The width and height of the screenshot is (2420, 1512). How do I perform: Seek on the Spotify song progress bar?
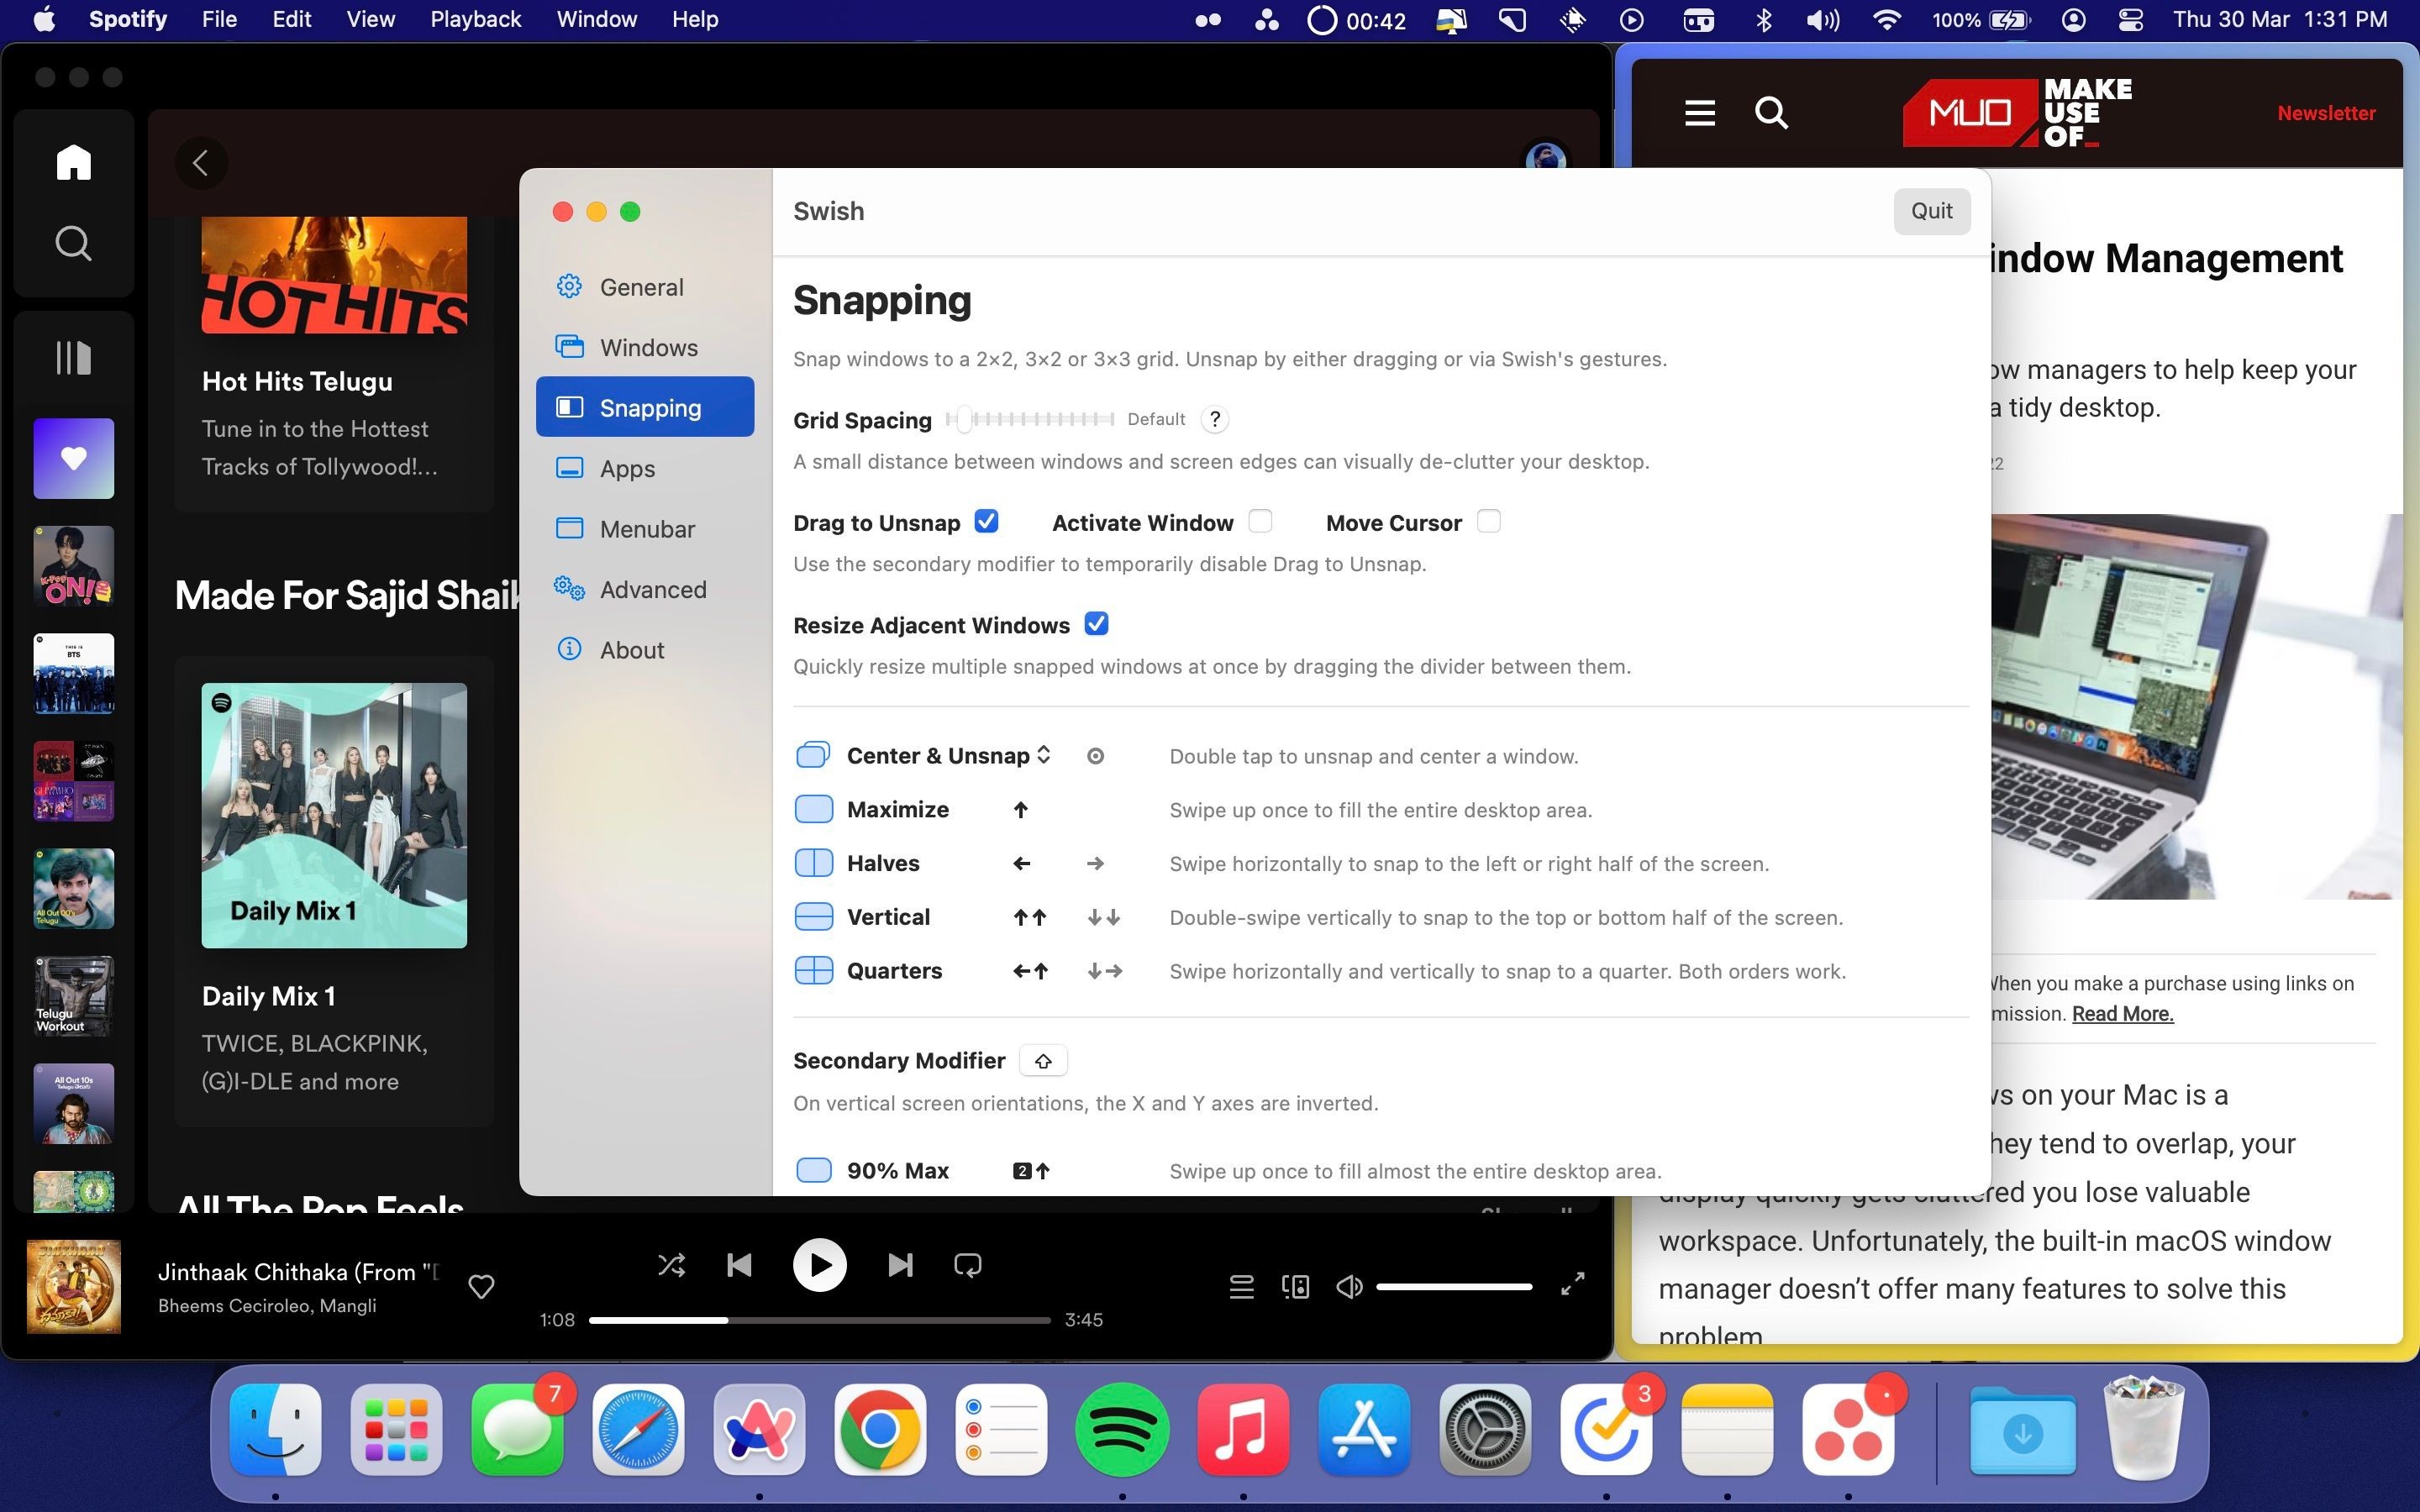[819, 1320]
